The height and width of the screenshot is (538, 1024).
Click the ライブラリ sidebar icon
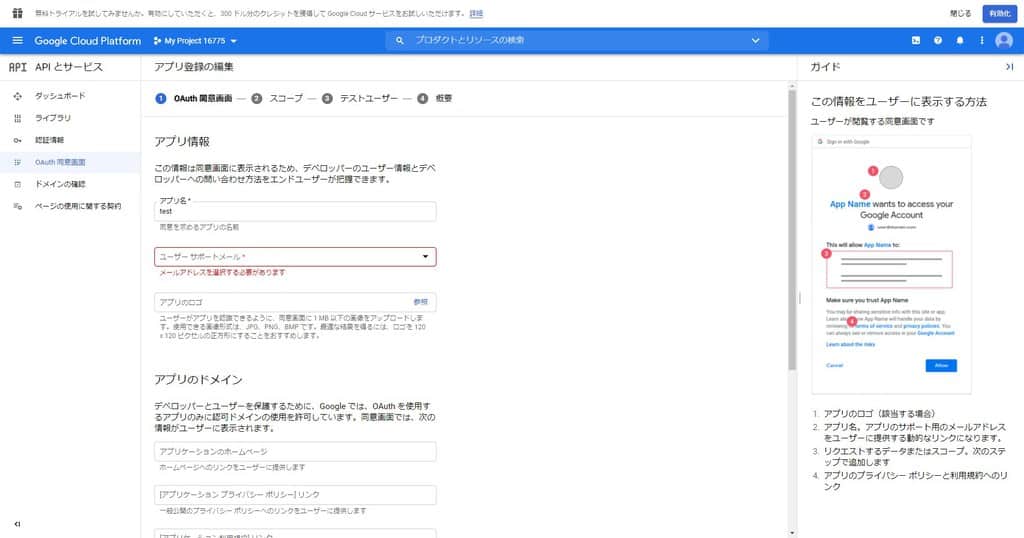coord(18,118)
